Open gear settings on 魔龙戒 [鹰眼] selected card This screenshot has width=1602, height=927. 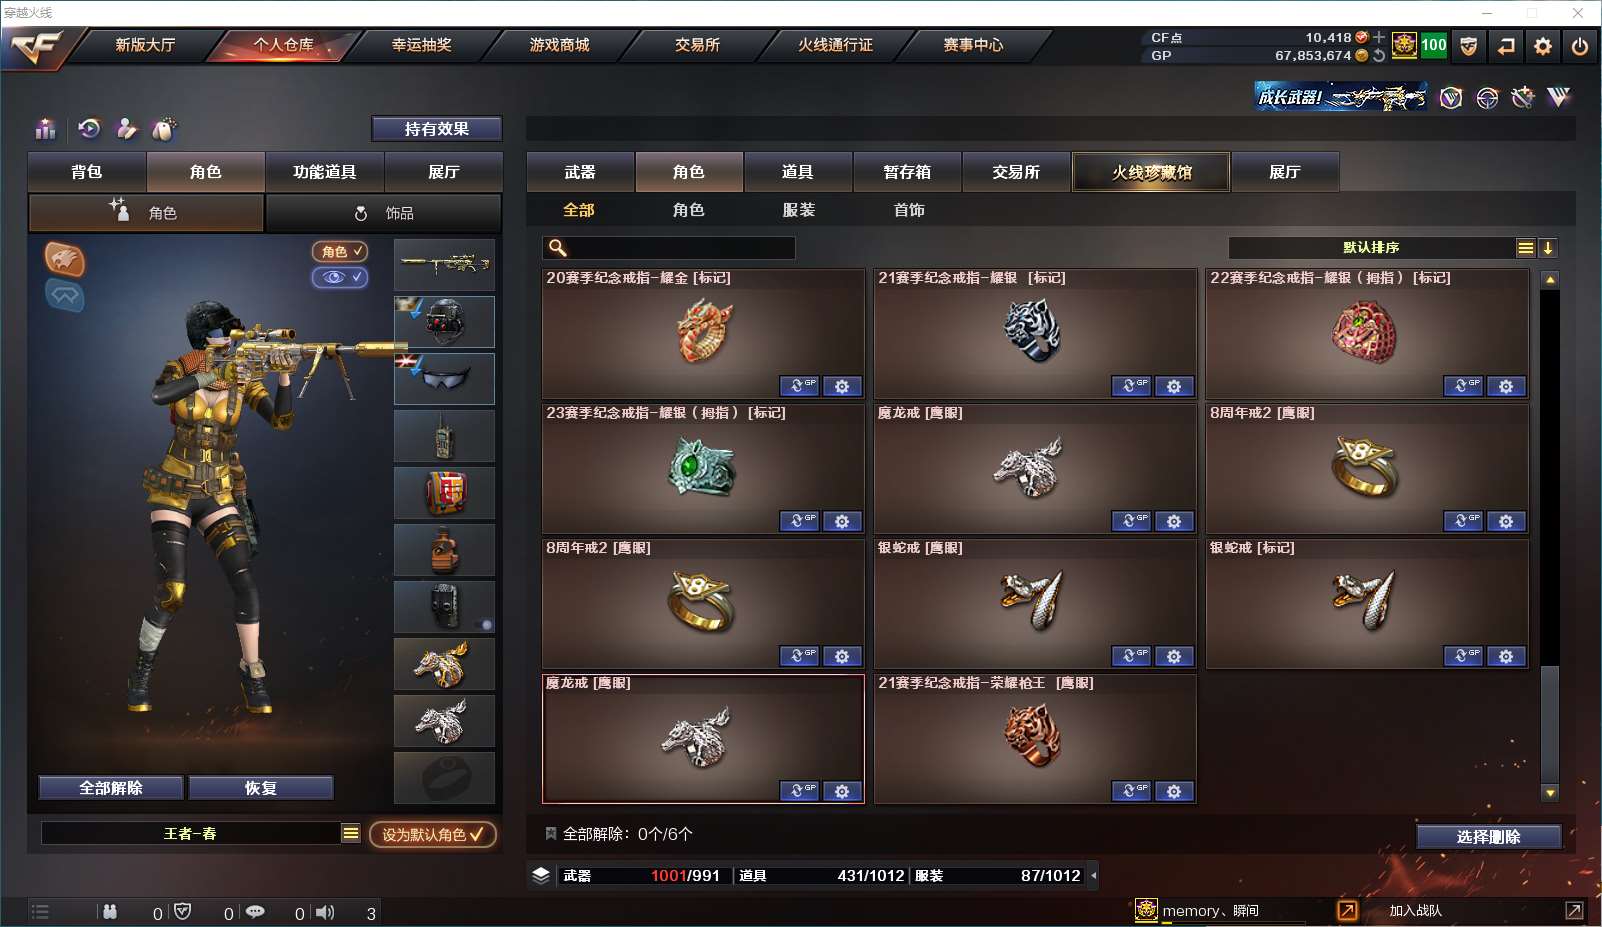point(842,791)
